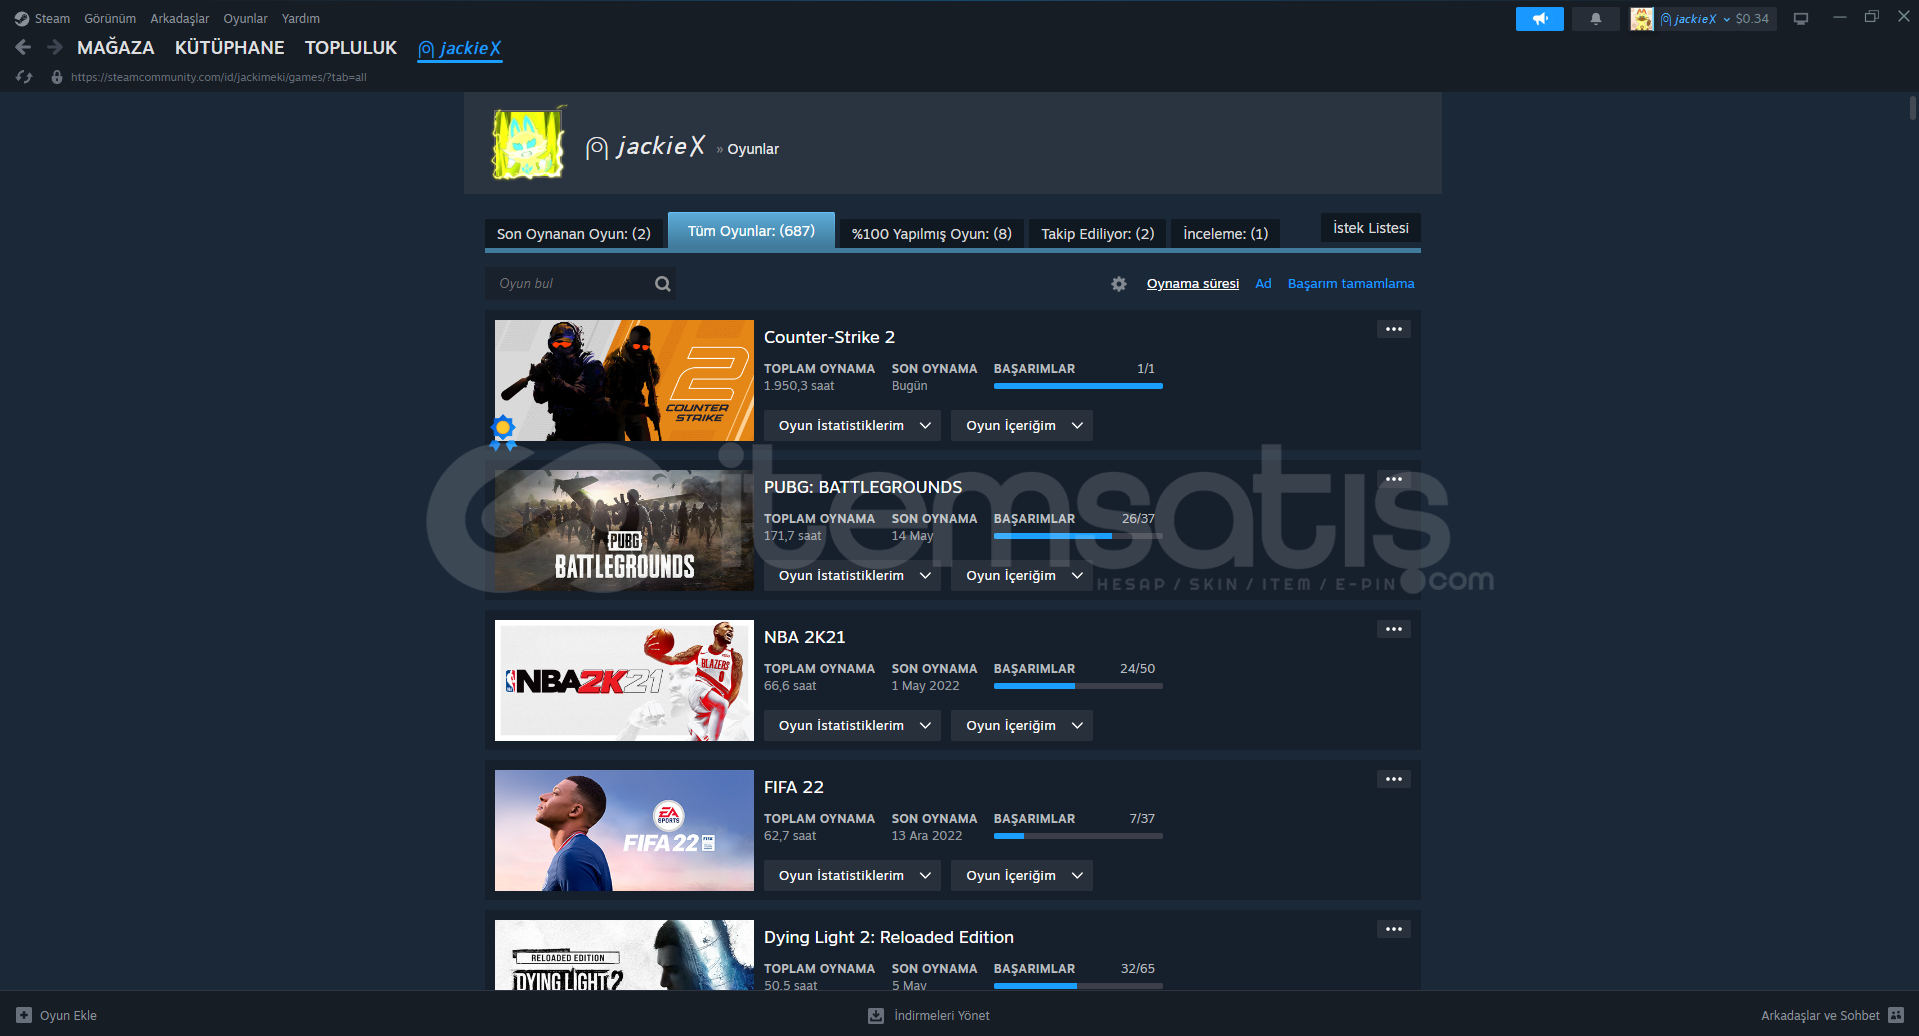This screenshot has width=1919, height=1036.
Task: Click the jackieX profile avatar image
Action: point(529,144)
